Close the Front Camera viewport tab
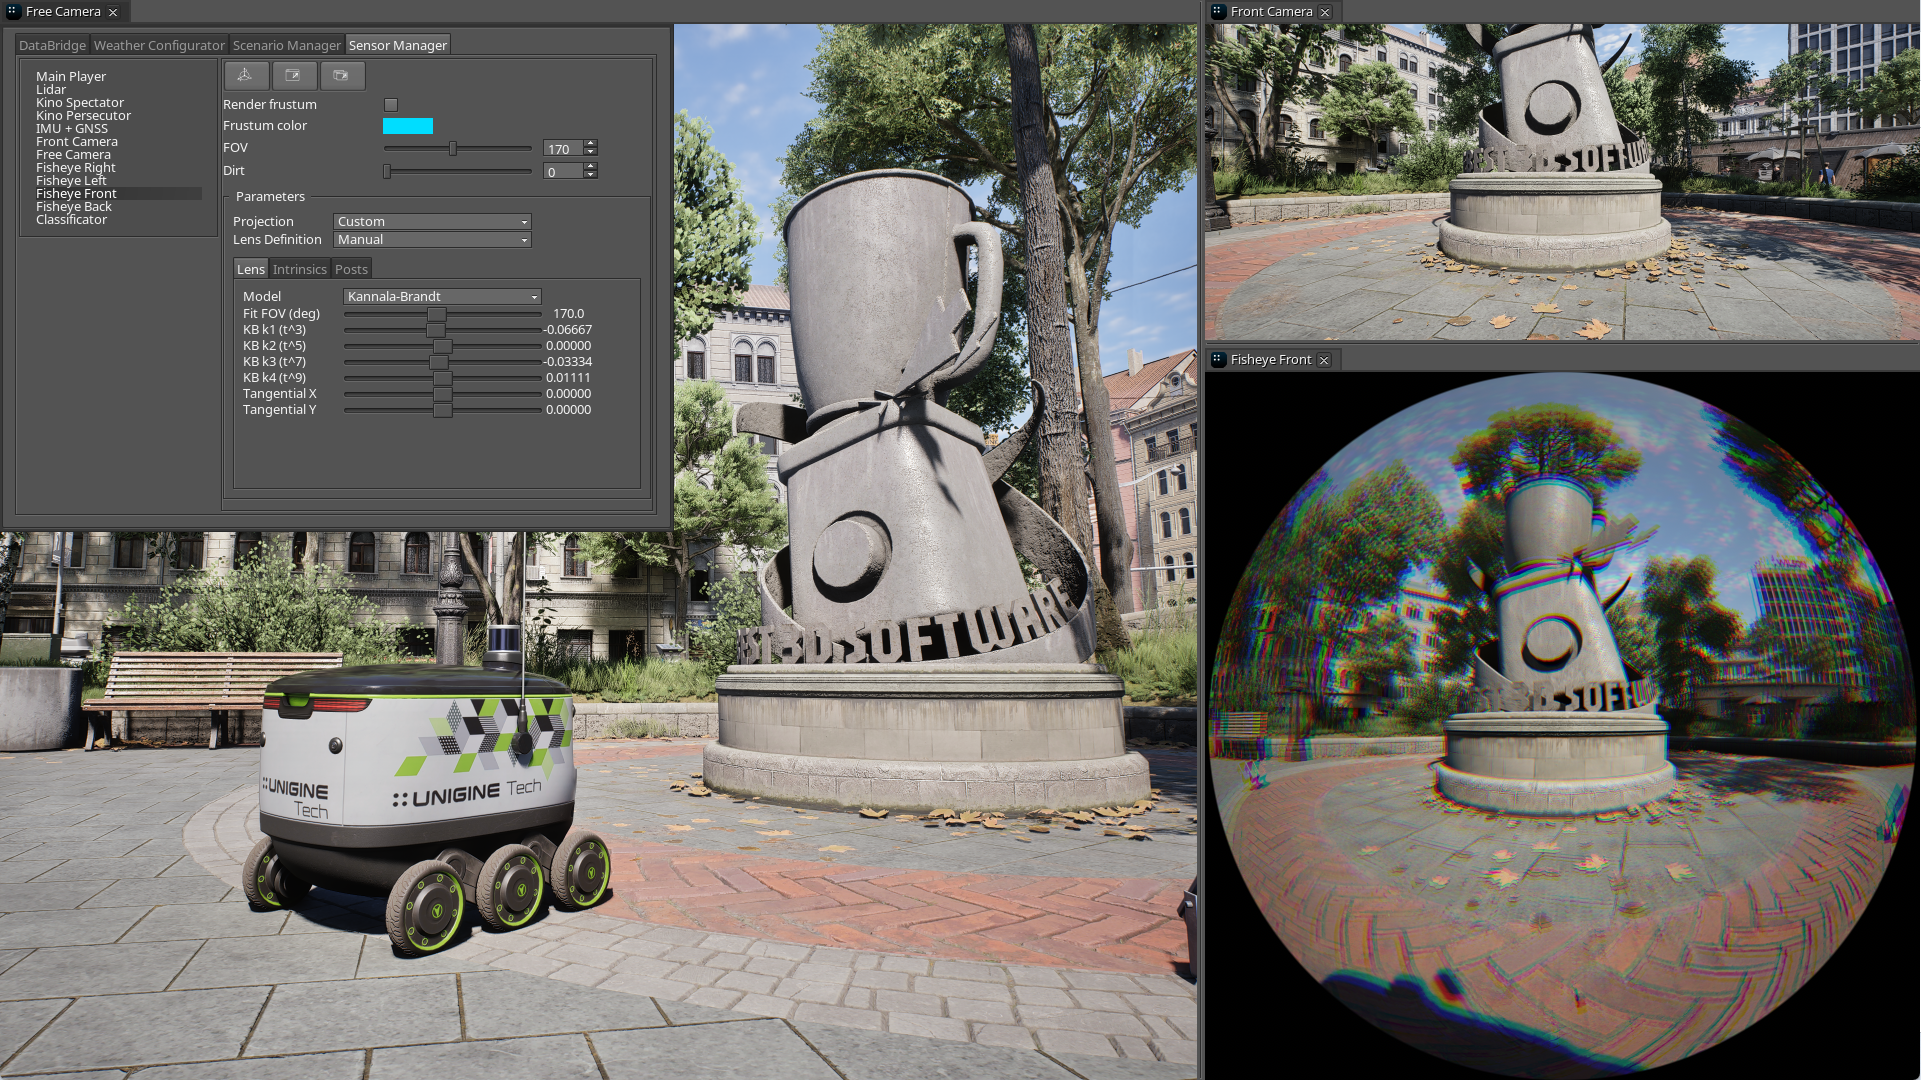 [1325, 12]
